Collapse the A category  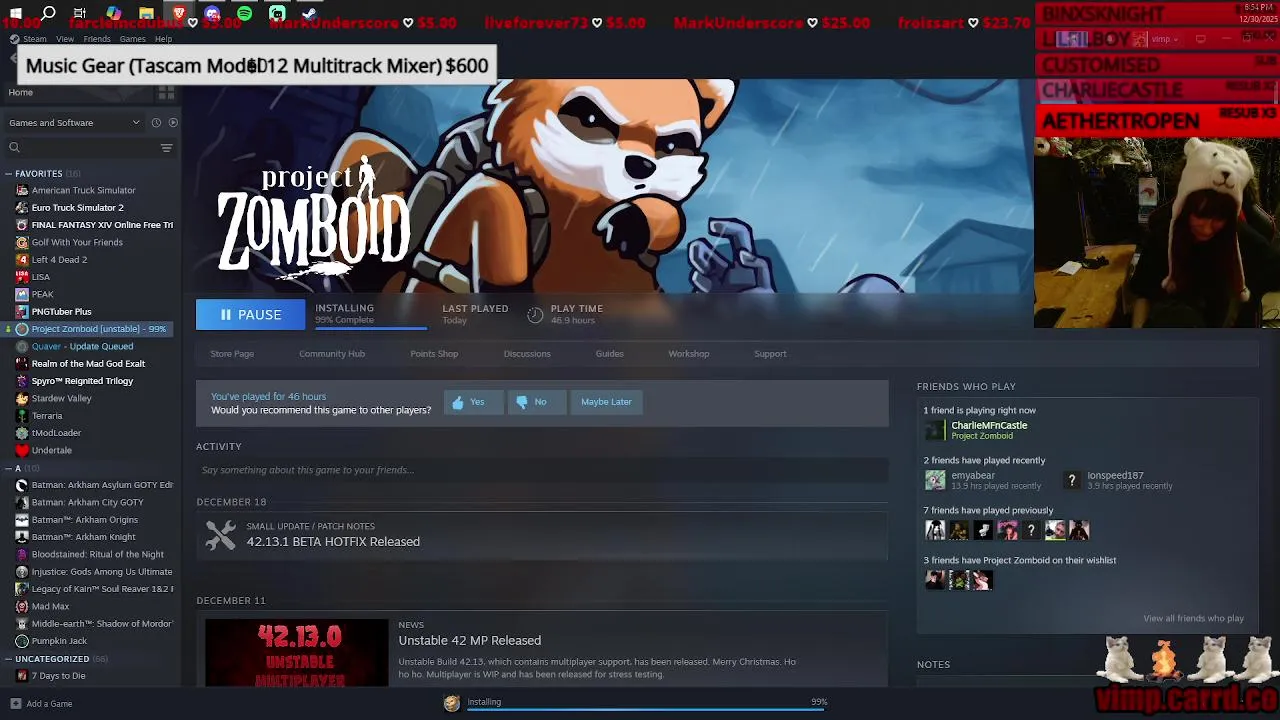(x=8, y=468)
